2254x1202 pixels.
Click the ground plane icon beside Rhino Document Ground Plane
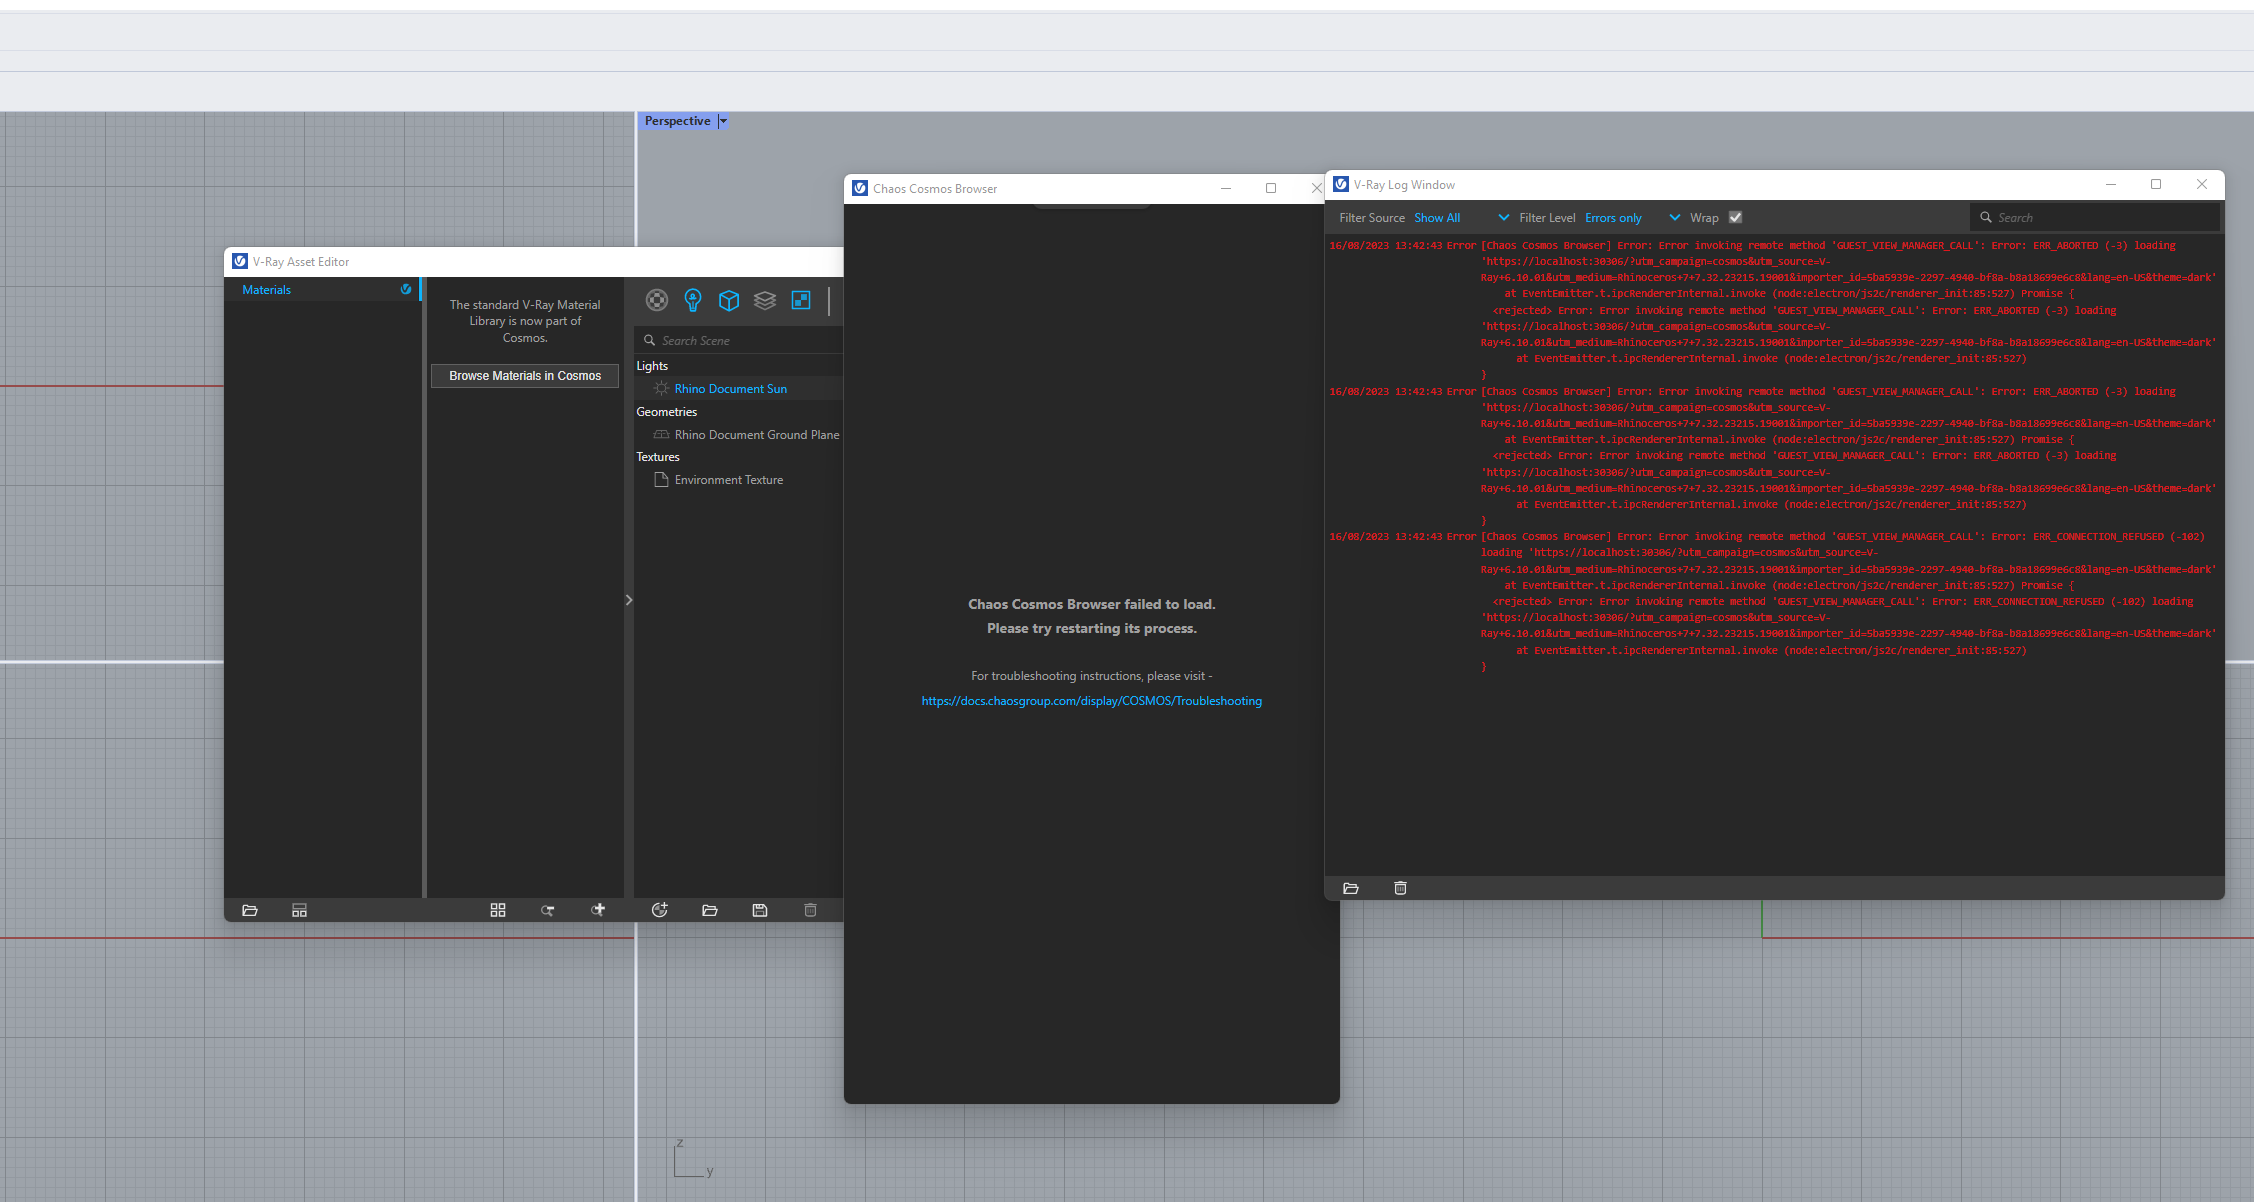(661, 434)
